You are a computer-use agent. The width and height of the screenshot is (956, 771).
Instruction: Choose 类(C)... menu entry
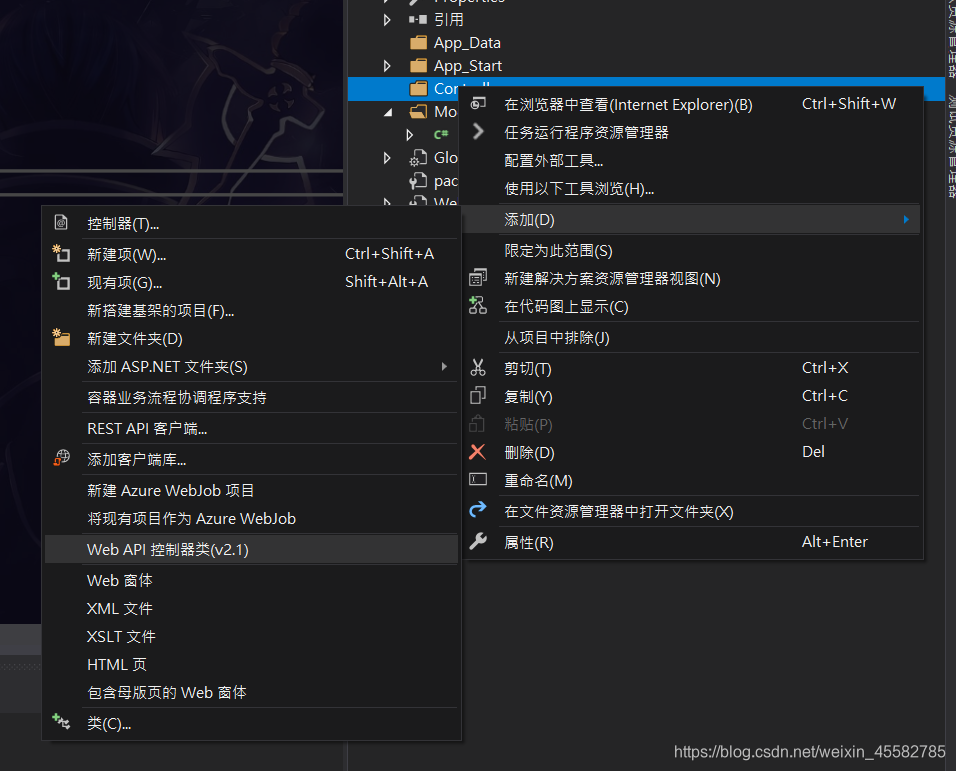(x=251, y=723)
